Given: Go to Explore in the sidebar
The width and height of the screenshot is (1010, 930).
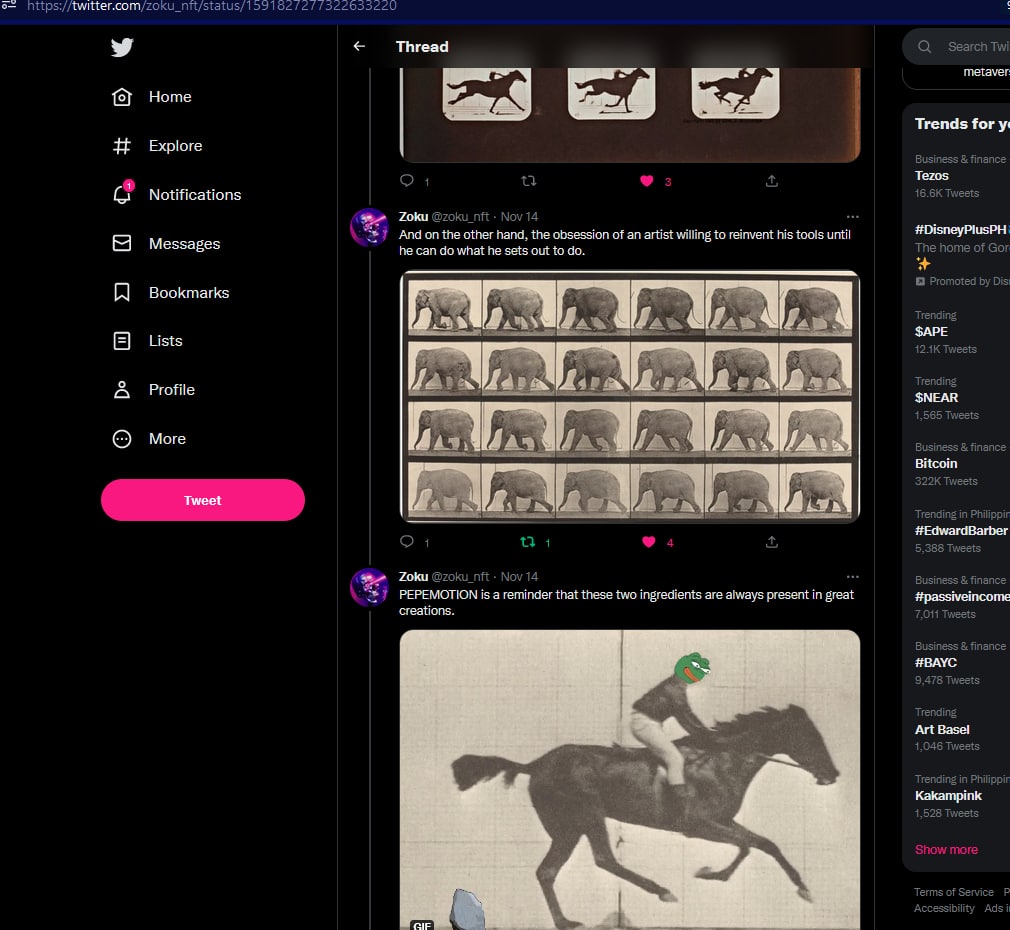Looking at the screenshot, I should pyautogui.click(x=175, y=146).
